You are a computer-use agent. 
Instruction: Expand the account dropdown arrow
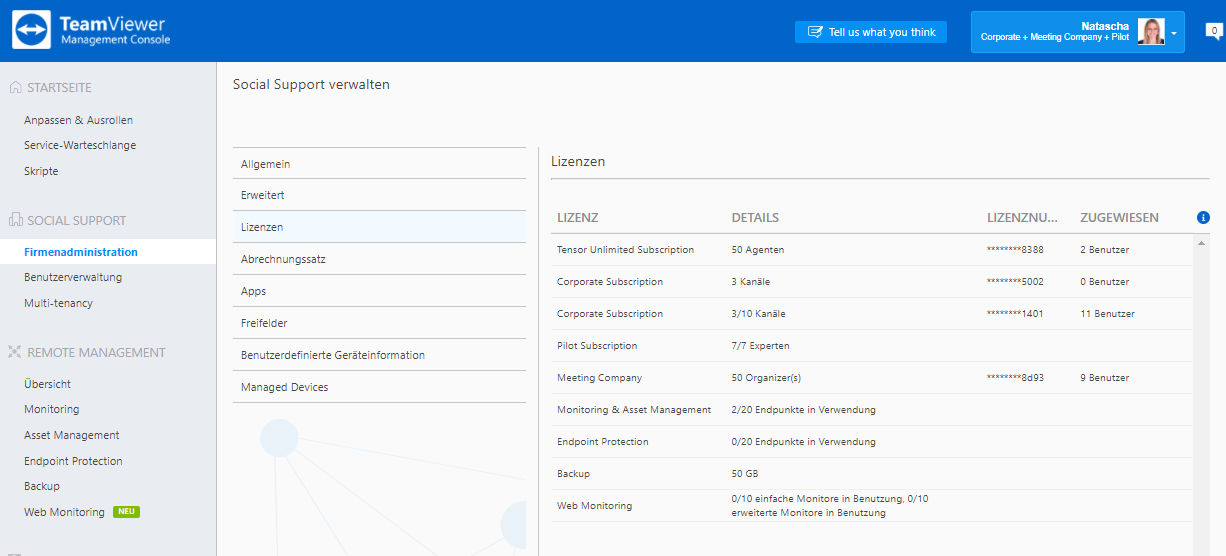[1174, 33]
